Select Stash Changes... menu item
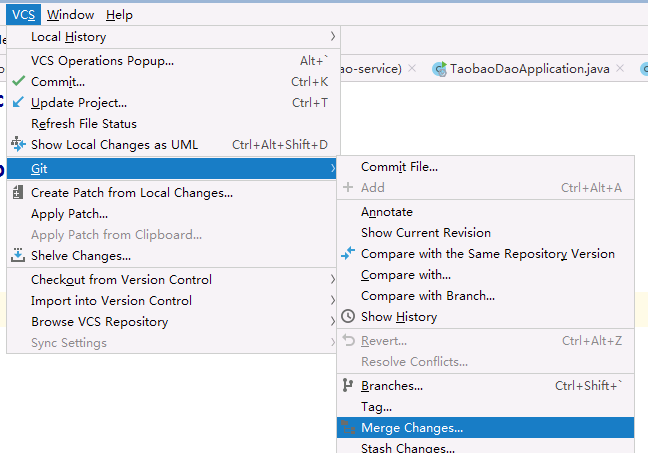Image resolution: width=648 pixels, height=453 pixels. [486, 446]
